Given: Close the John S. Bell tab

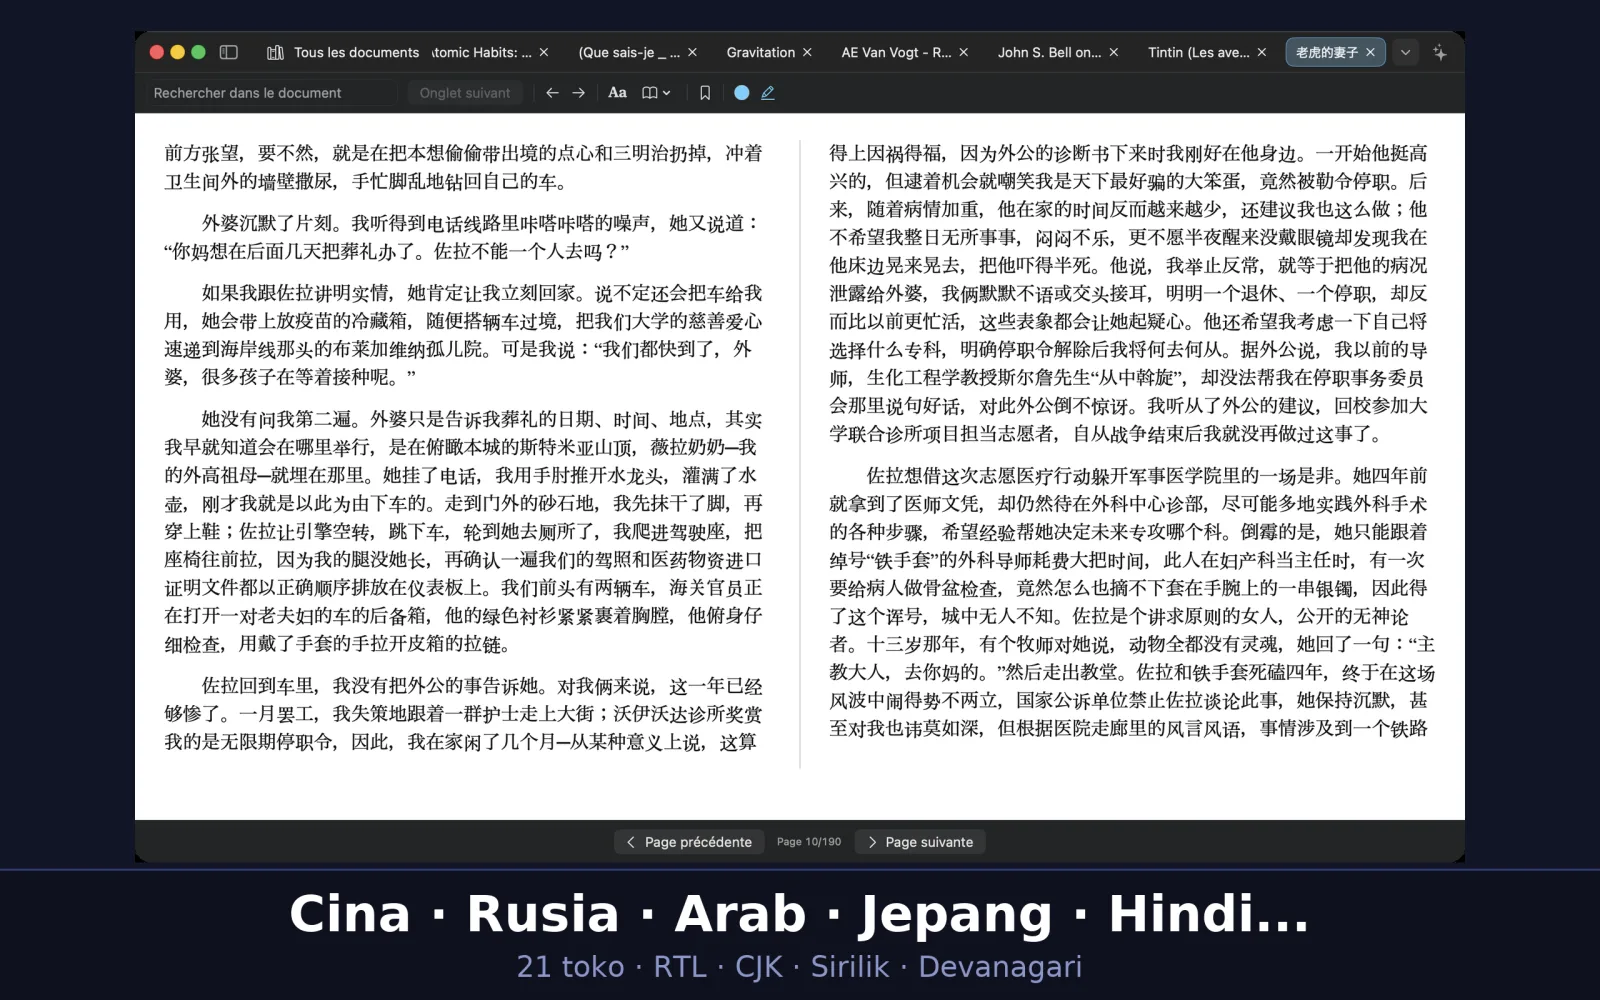Looking at the screenshot, I should pyautogui.click(x=1113, y=52).
